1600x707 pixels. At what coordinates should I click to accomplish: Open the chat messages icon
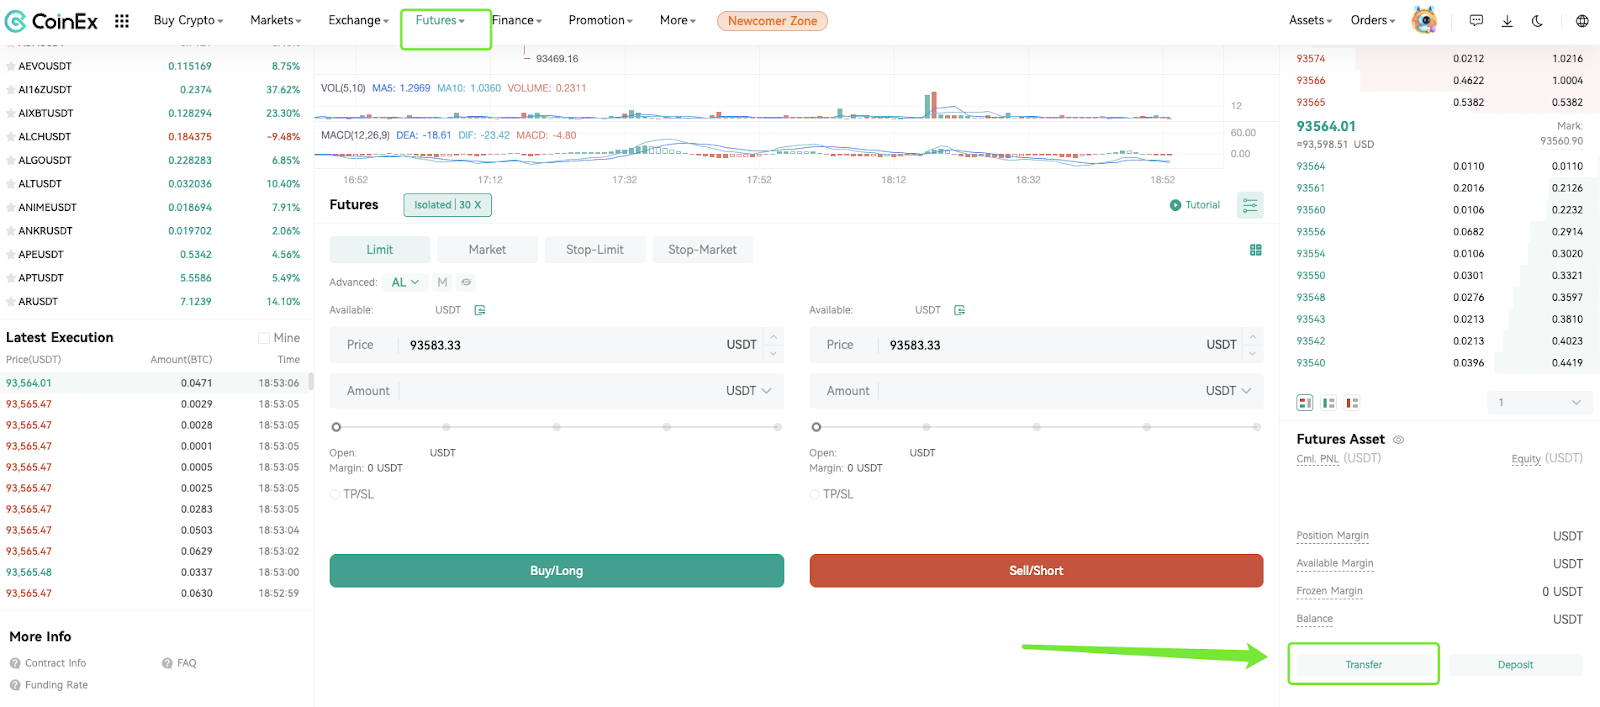pos(1476,20)
